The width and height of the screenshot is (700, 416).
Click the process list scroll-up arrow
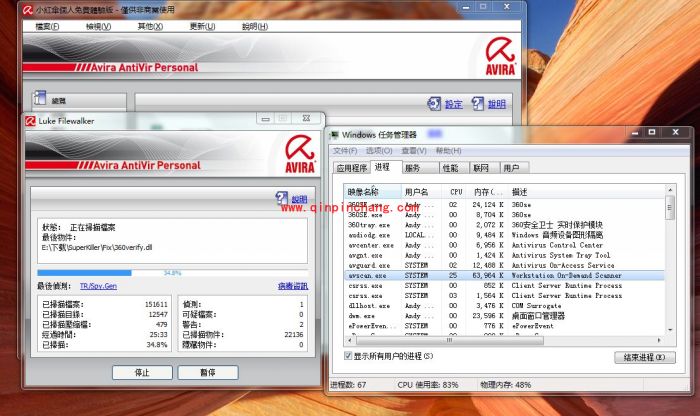670,190
